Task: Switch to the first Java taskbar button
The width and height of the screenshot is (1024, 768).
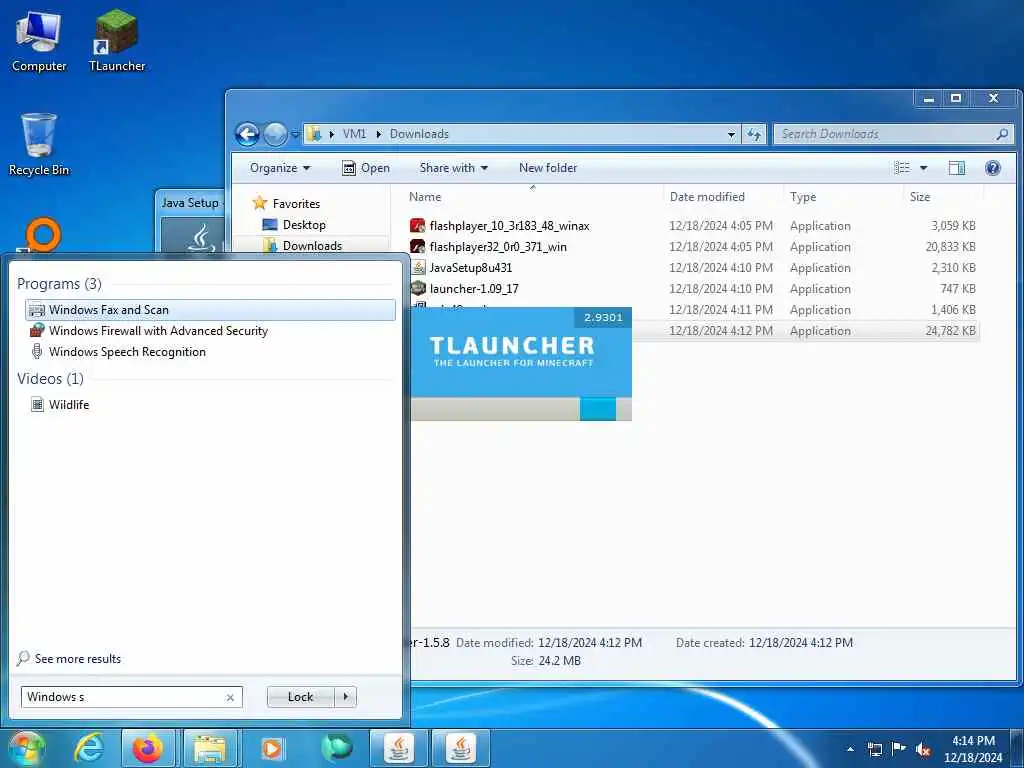Action: point(398,748)
